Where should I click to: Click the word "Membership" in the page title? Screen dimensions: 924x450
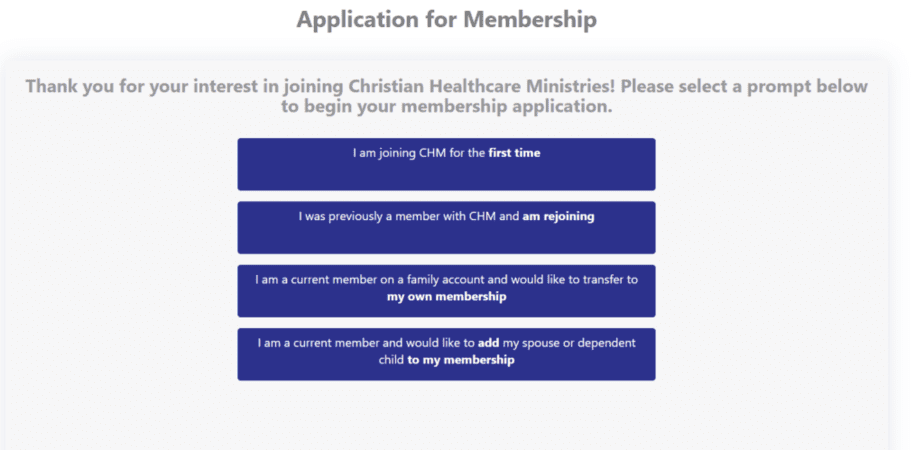coord(530,19)
